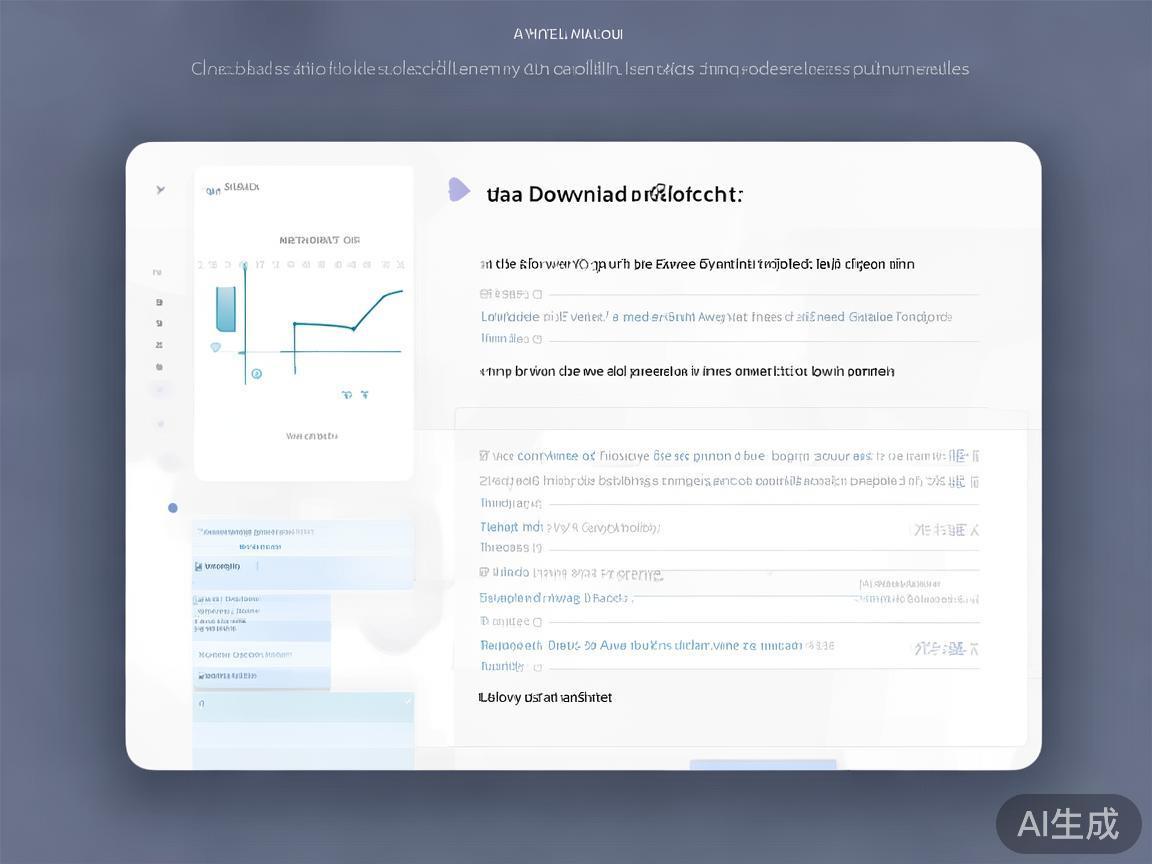1152x864 pixels.
Task: Click the arrow icon atop the left sidebar
Action: (160, 189)
